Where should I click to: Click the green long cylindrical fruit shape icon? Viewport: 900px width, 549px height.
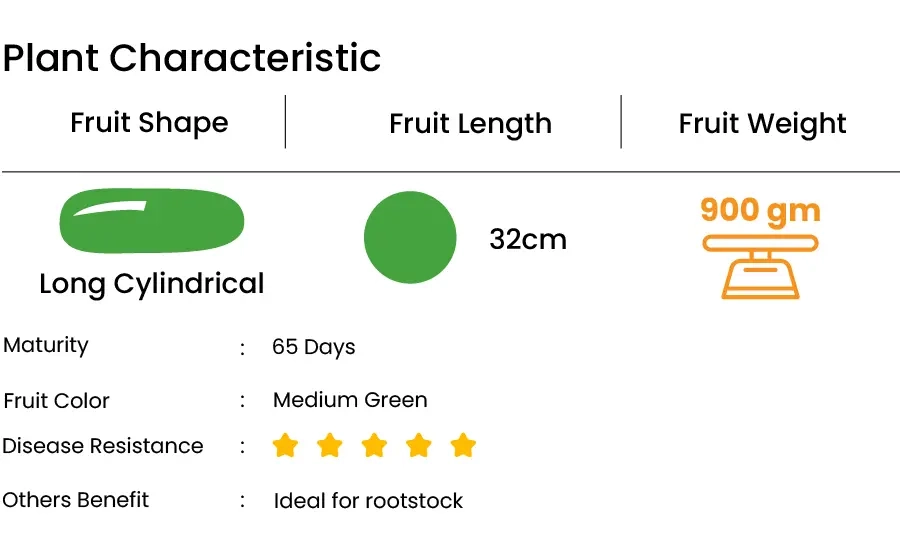click(x=152, y=221)
